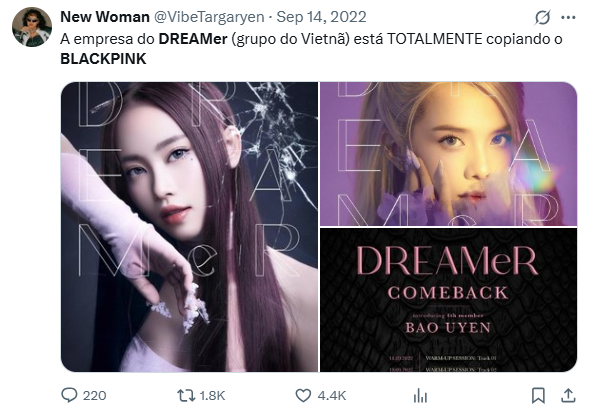Open the three-dot more options menu
The image size is (592, 410).
pyautogui.click(x=568, y=17)
